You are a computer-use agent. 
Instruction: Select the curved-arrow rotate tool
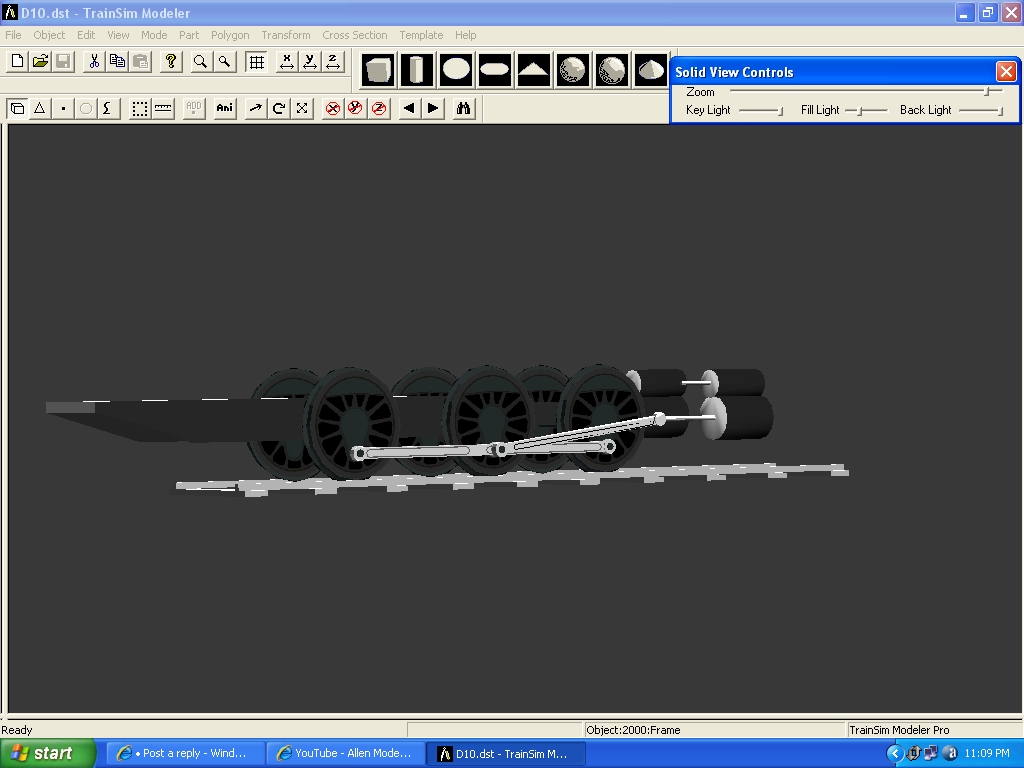[279, 108]
